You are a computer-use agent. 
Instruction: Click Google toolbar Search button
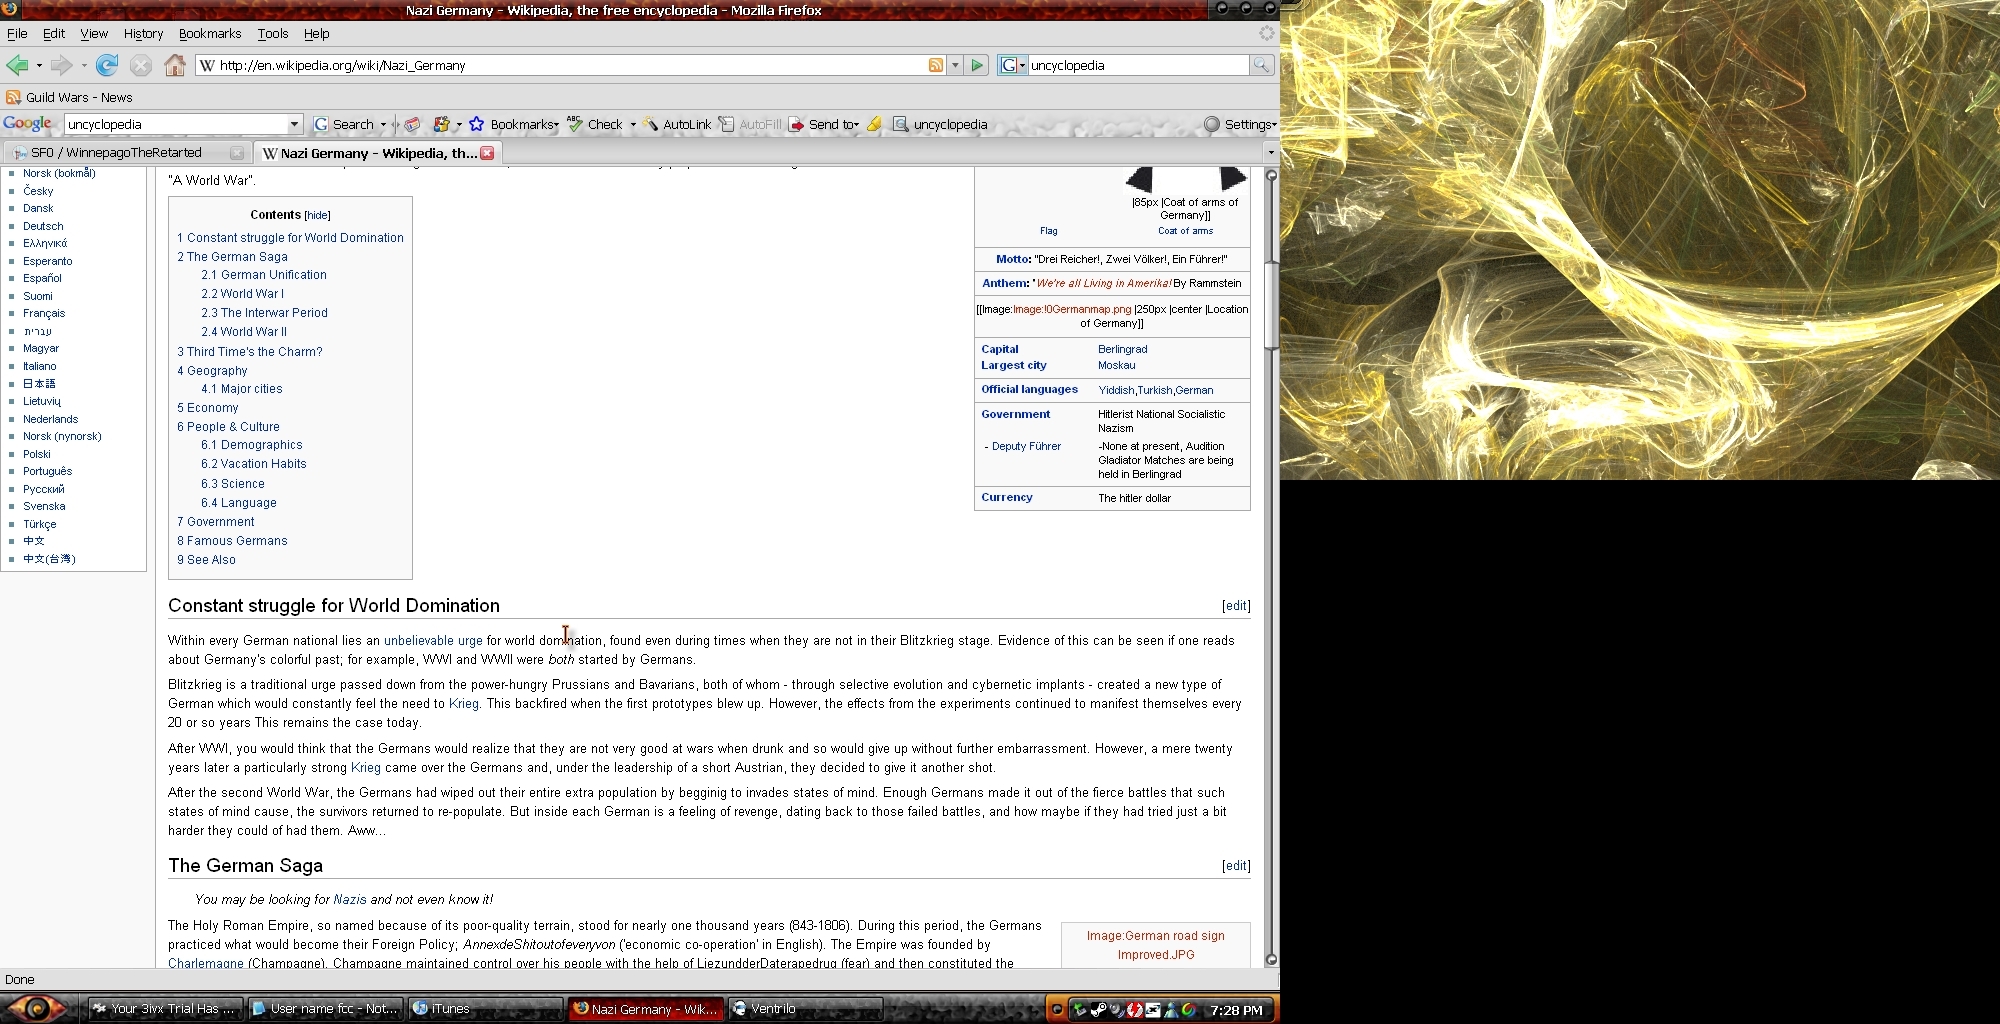[344, 124]
